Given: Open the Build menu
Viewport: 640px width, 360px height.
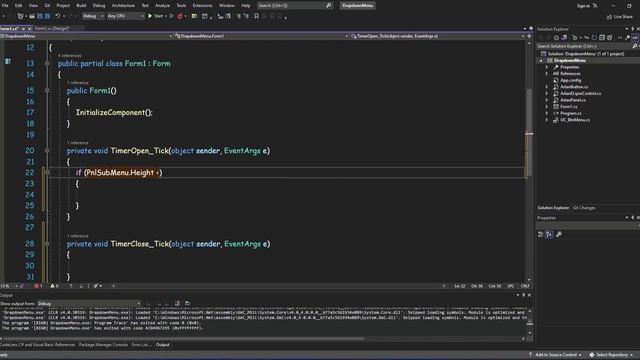Looking at the screenshot, I should tap(81, 5).
